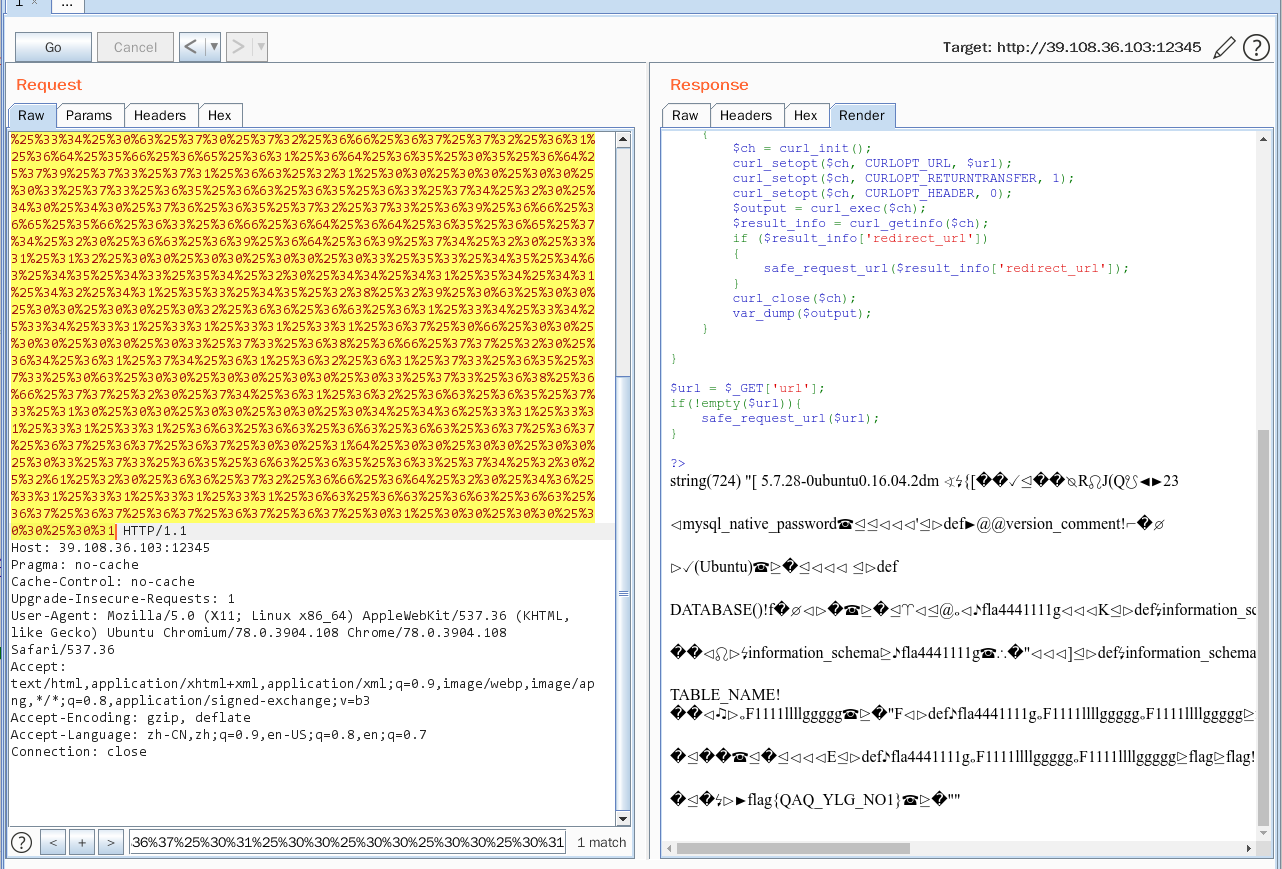Click the 'Pragma: no-cache' header line
Image resolution: width=1282 pixels, height=869 pixels.
[x=75, y=565]
